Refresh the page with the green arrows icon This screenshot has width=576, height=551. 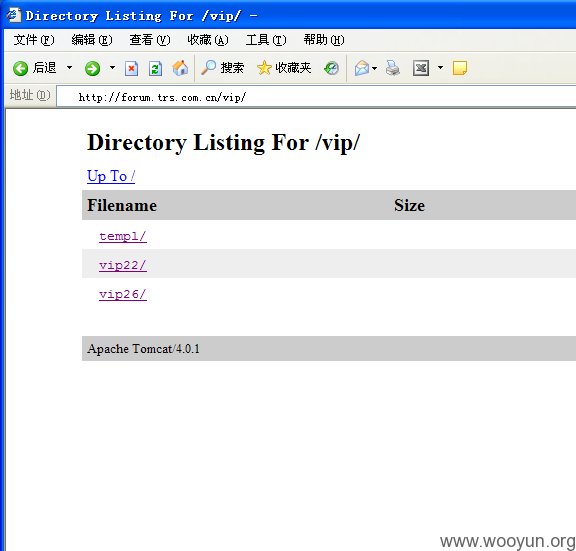click(x=155, y=68)
